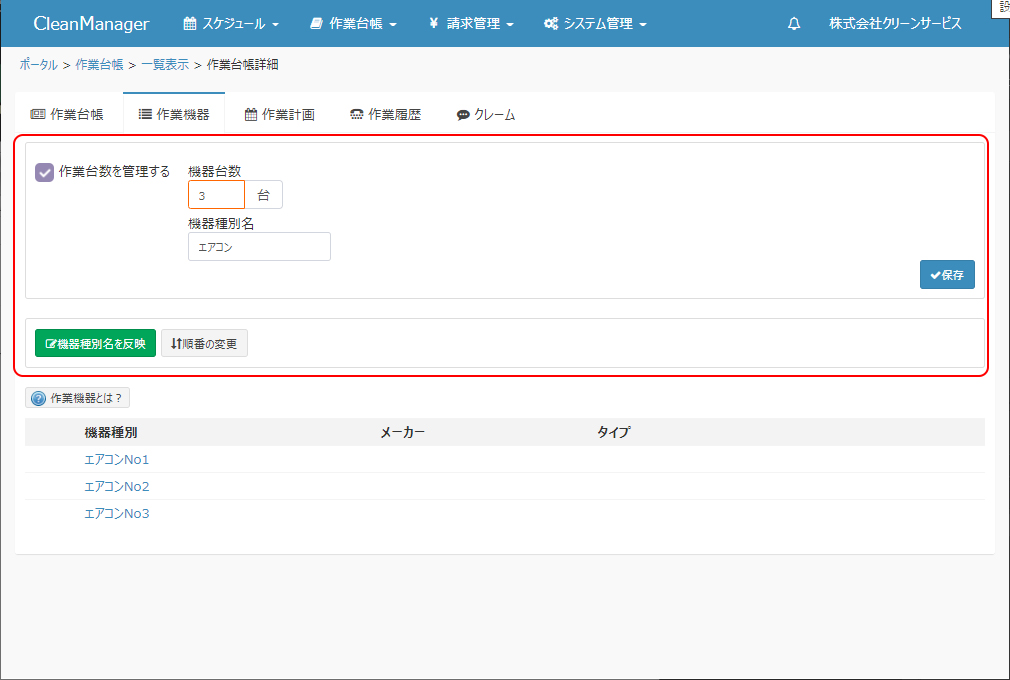Open the エアコンNo1 link
The height and width of the screenshot is (680, 1010).
point(117,460)
